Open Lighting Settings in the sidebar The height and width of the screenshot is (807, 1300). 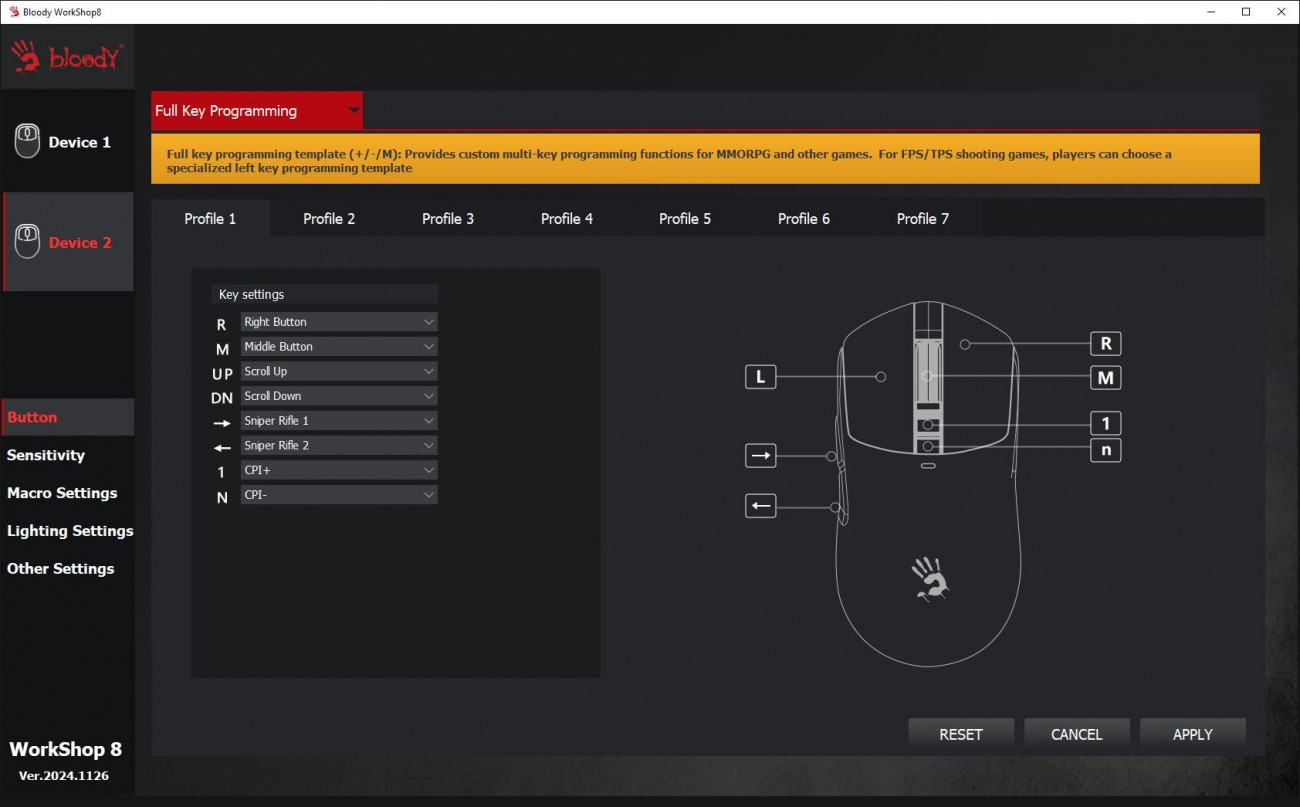[x=70, y=531]
